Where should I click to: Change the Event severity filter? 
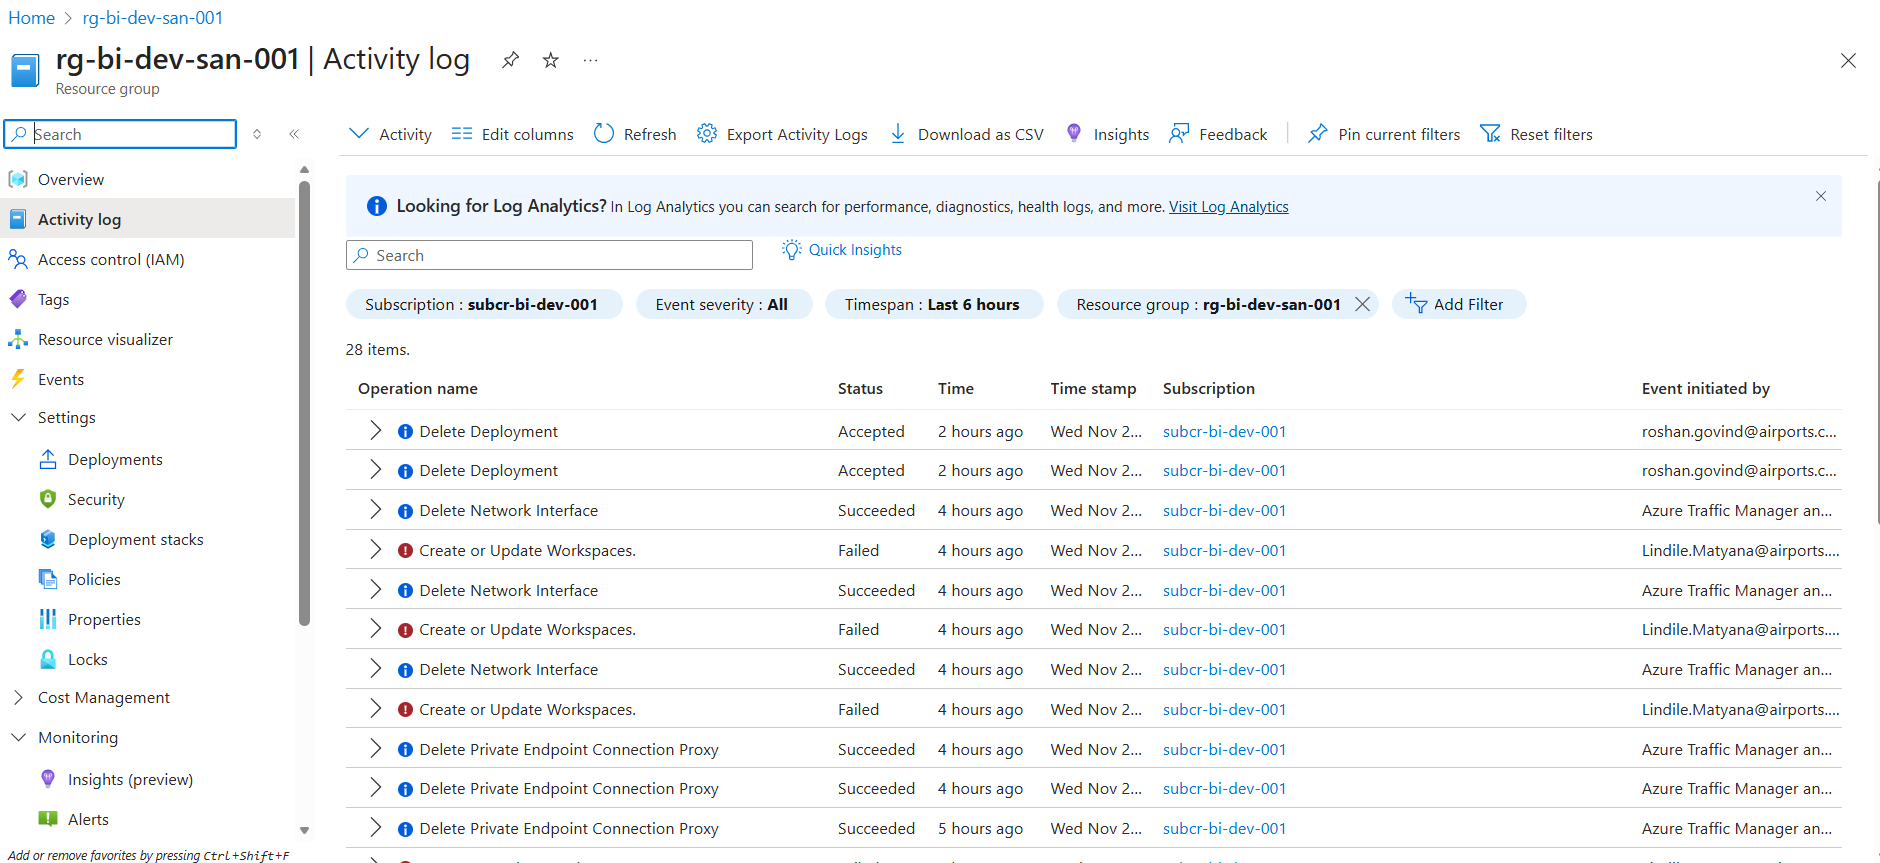click(x=723, y=304)
